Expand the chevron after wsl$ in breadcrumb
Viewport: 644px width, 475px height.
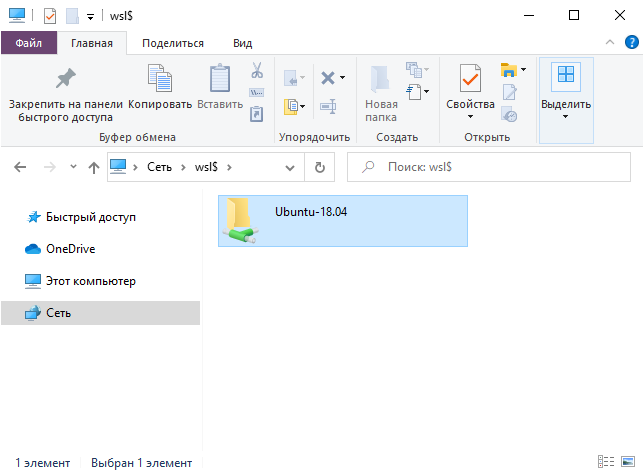click(229, 167)
